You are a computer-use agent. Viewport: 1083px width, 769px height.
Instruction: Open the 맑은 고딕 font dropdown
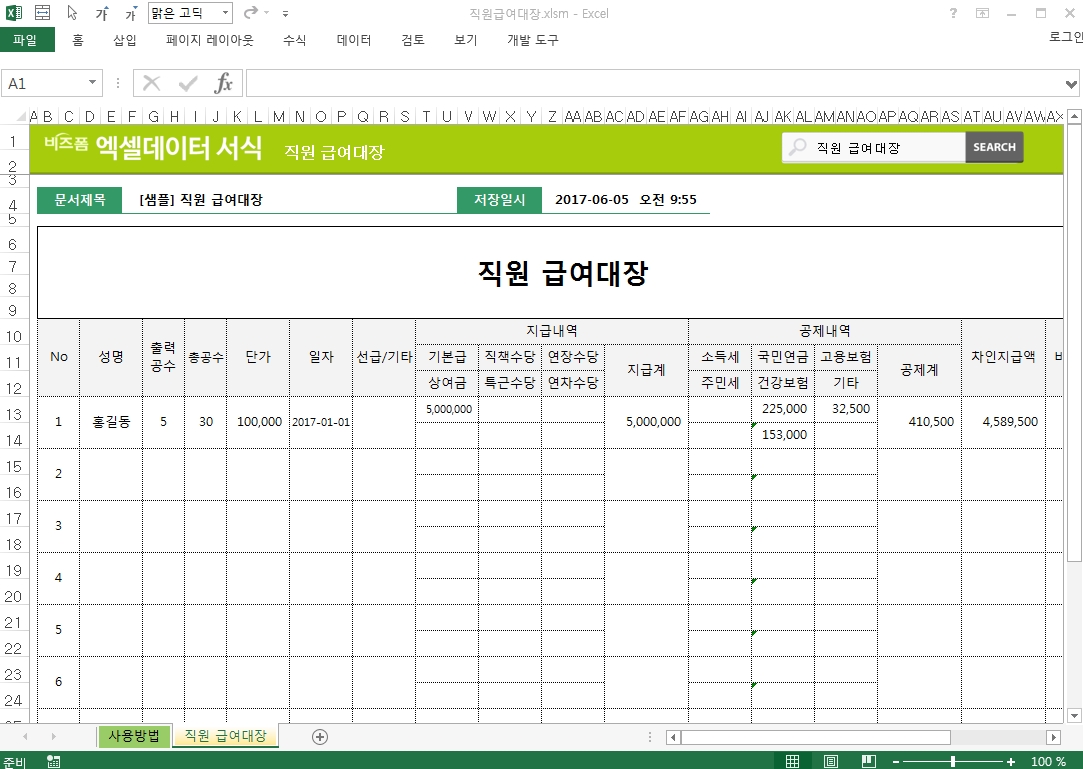coord(225,12)
